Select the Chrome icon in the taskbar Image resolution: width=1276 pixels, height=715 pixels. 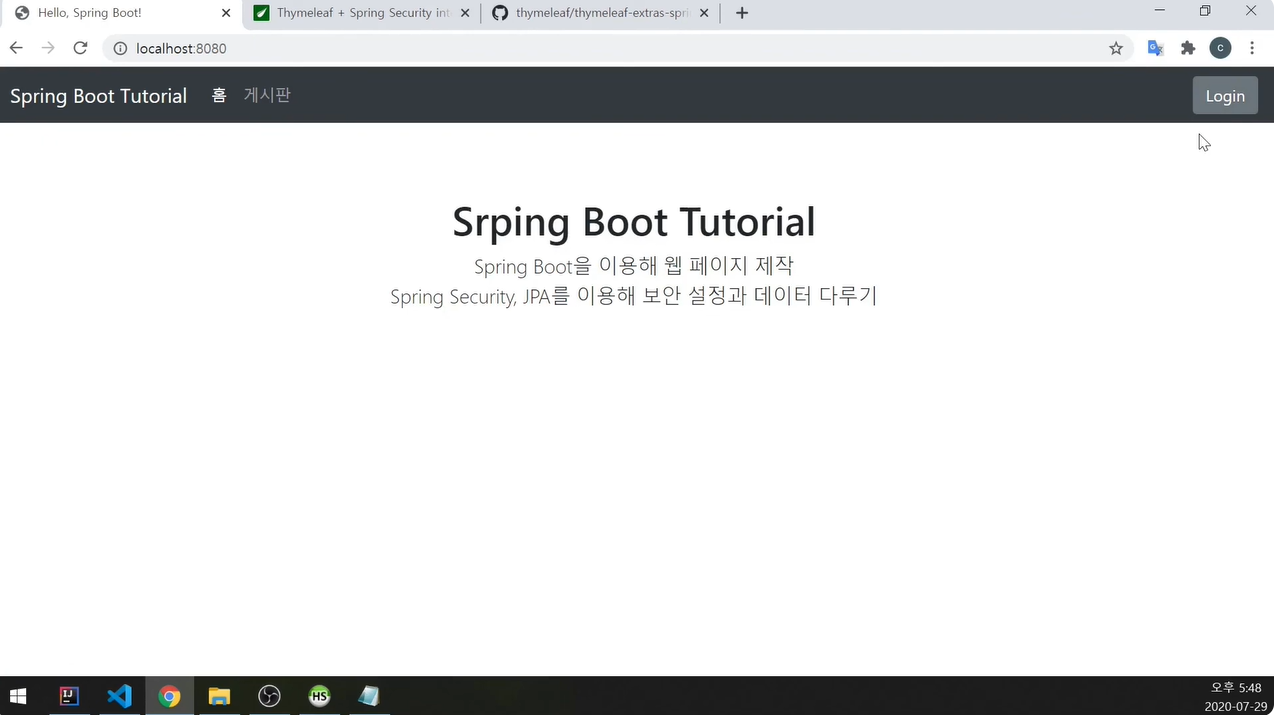click(169, 696)
